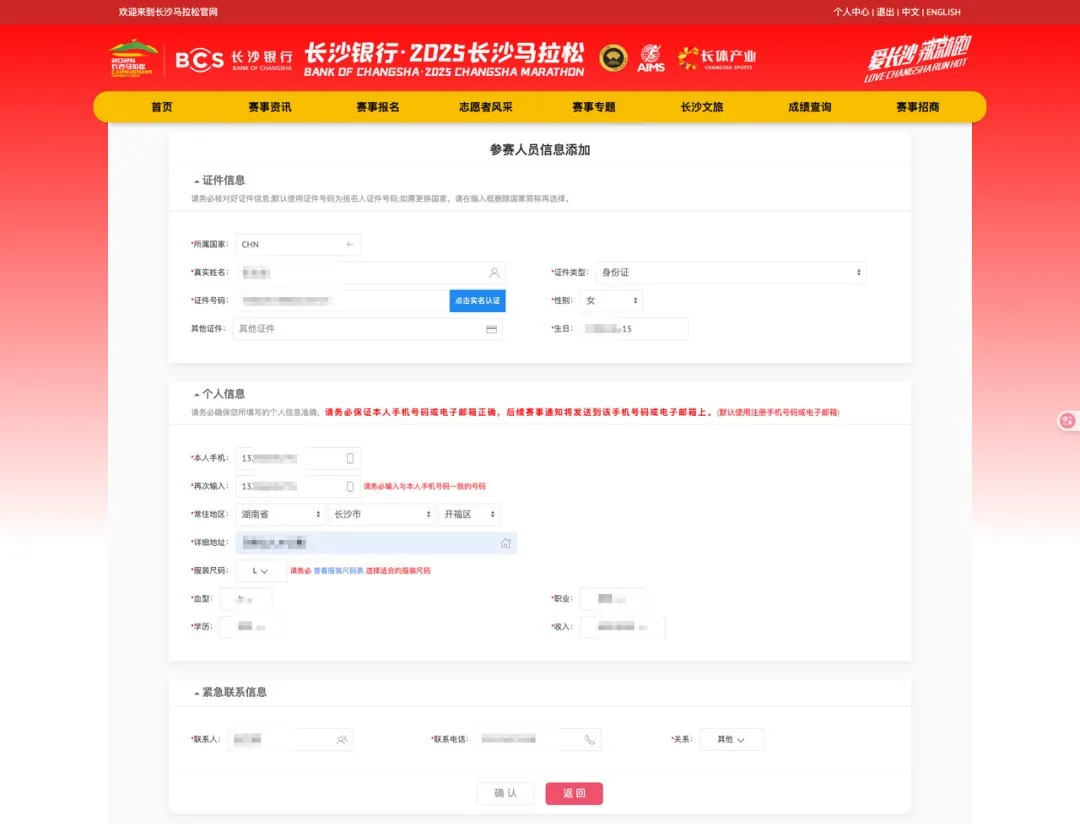Open the 收入 income dropdown
The width and height of the screenshot is (1080, 824).
pyautogui.click(x=623, y=627)
